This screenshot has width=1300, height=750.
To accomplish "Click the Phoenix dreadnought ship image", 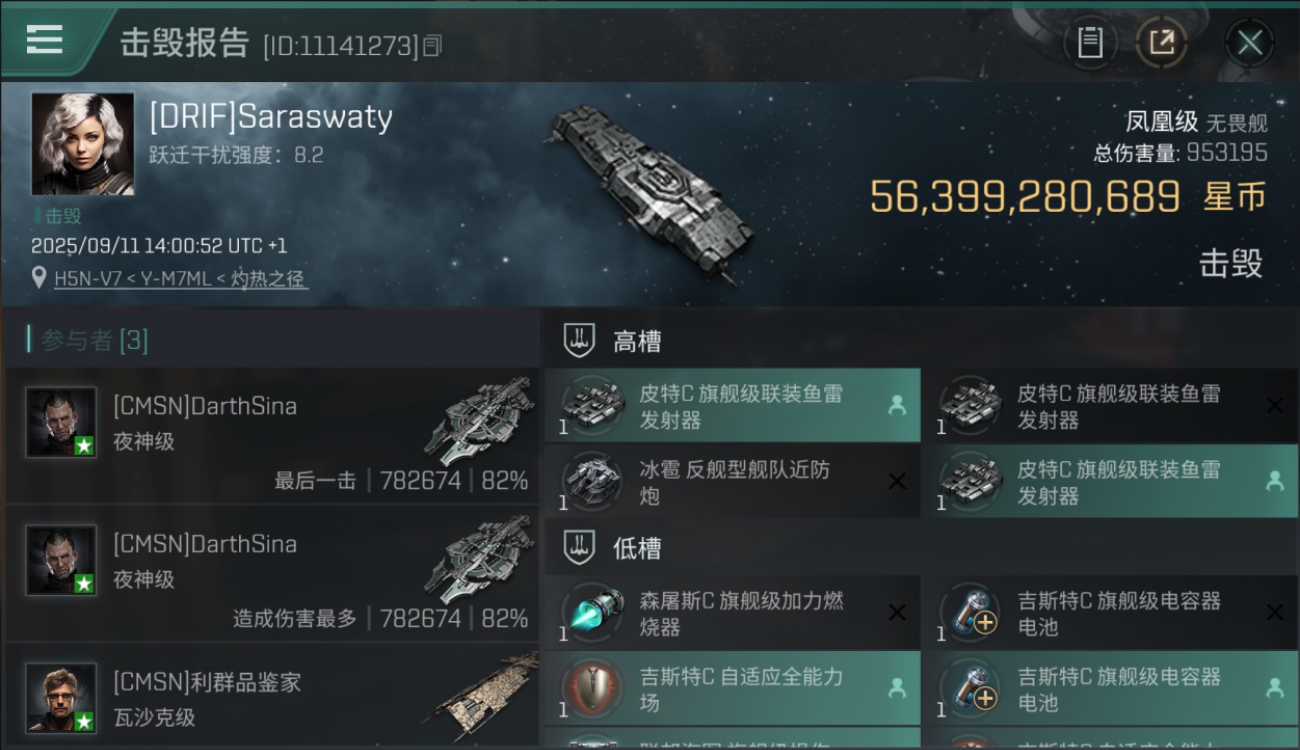I will pos(648,190).
